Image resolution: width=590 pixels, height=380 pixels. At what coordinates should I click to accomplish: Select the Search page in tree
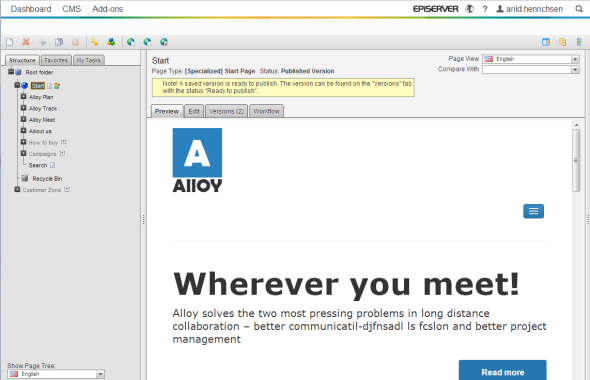38,165
